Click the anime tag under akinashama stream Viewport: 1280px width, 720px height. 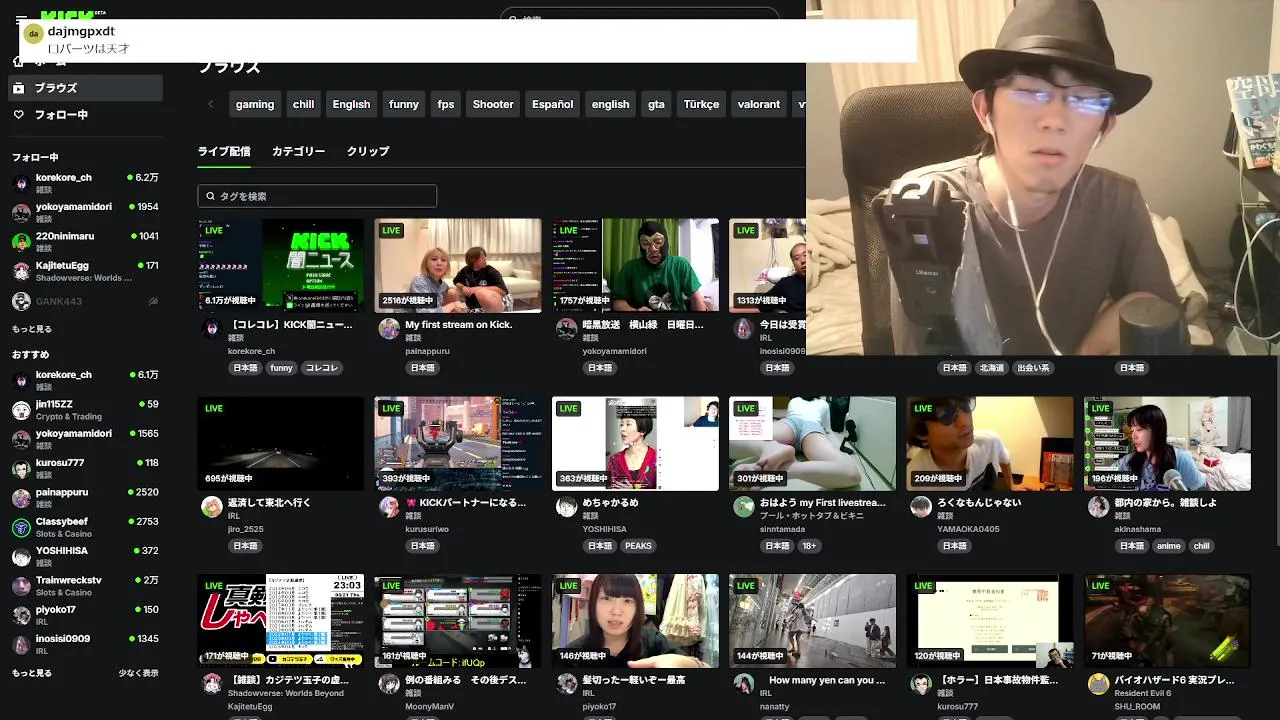point(1169,546)
